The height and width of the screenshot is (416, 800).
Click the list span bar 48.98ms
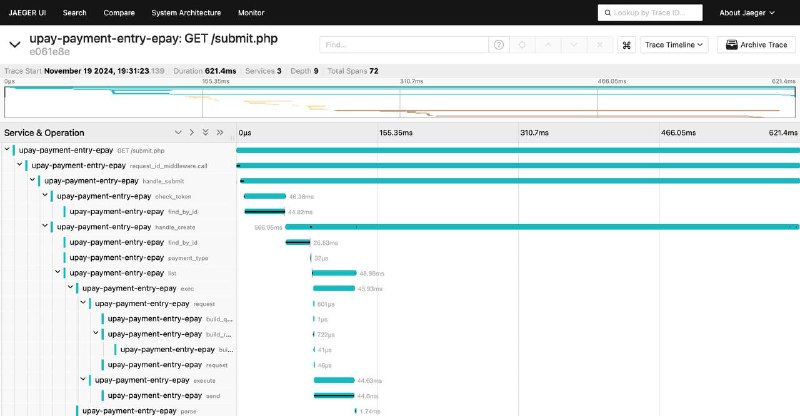[334, 273]
